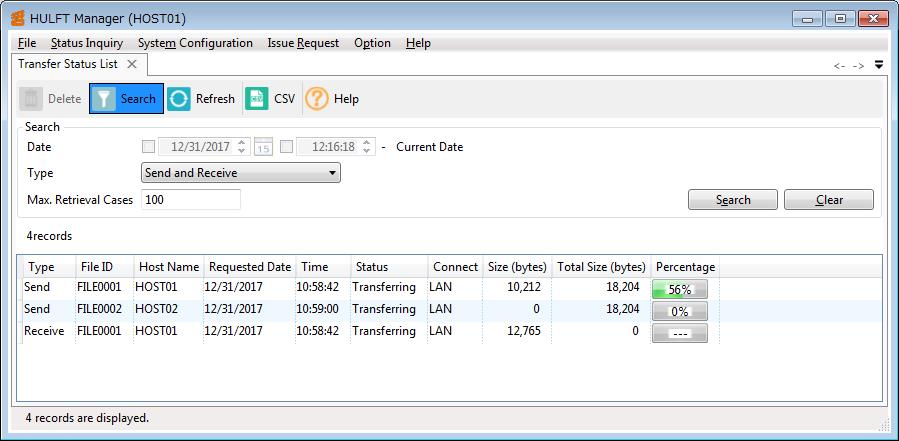
Task: Navigate to next tab with -> arrow
Action: click(x=858, y=66)
